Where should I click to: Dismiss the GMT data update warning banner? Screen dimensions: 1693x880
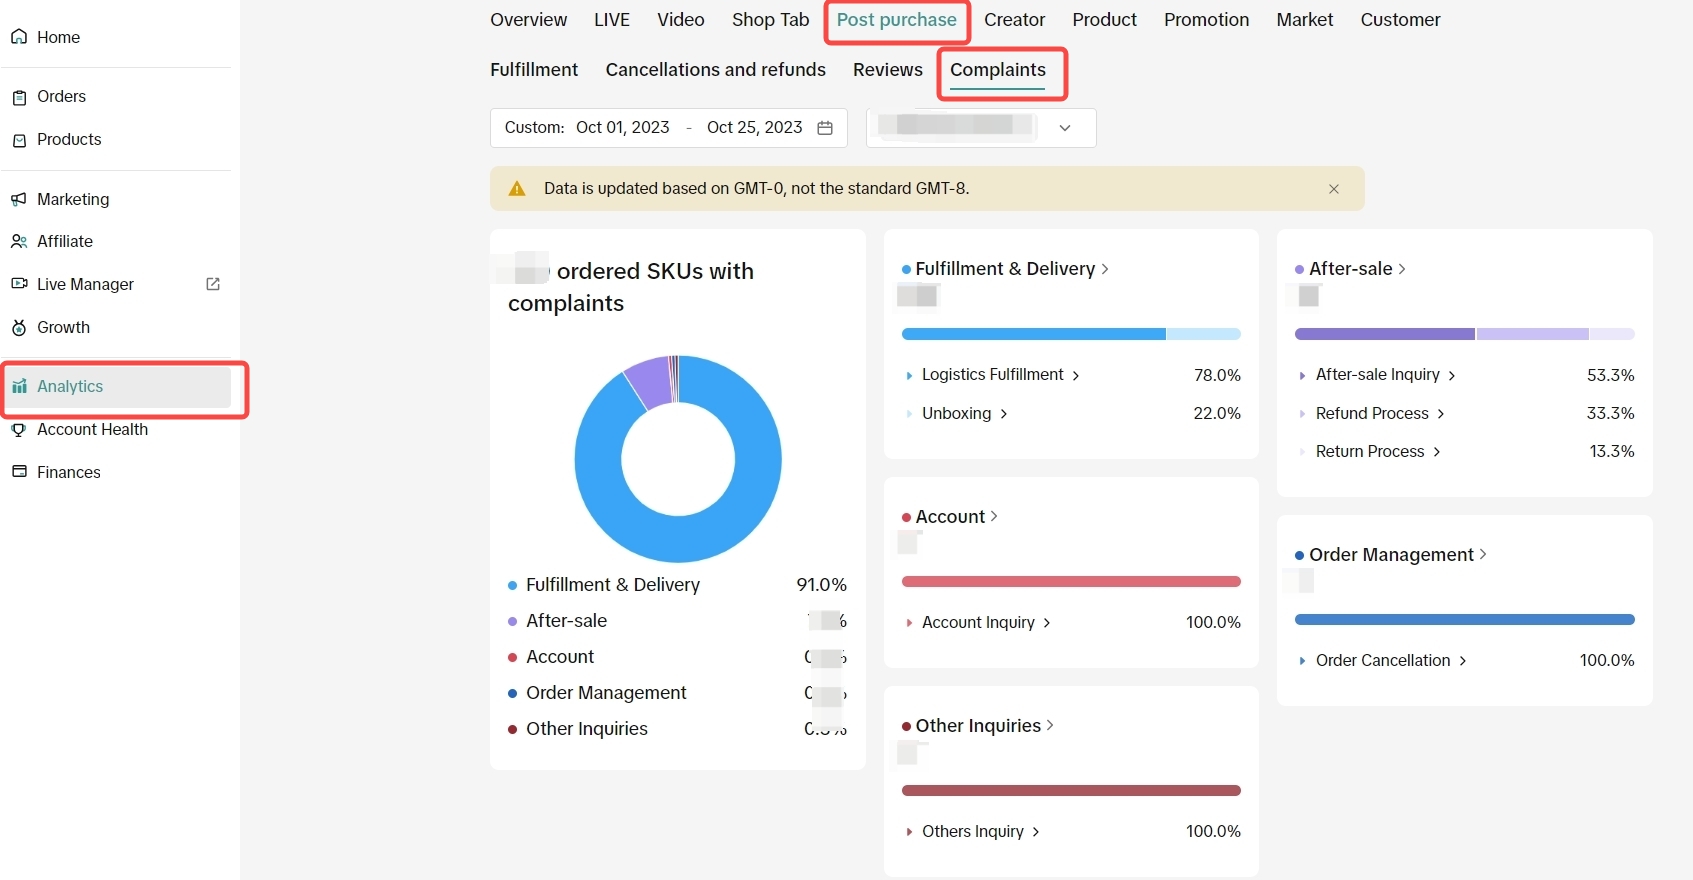(x=1333, y=189)
